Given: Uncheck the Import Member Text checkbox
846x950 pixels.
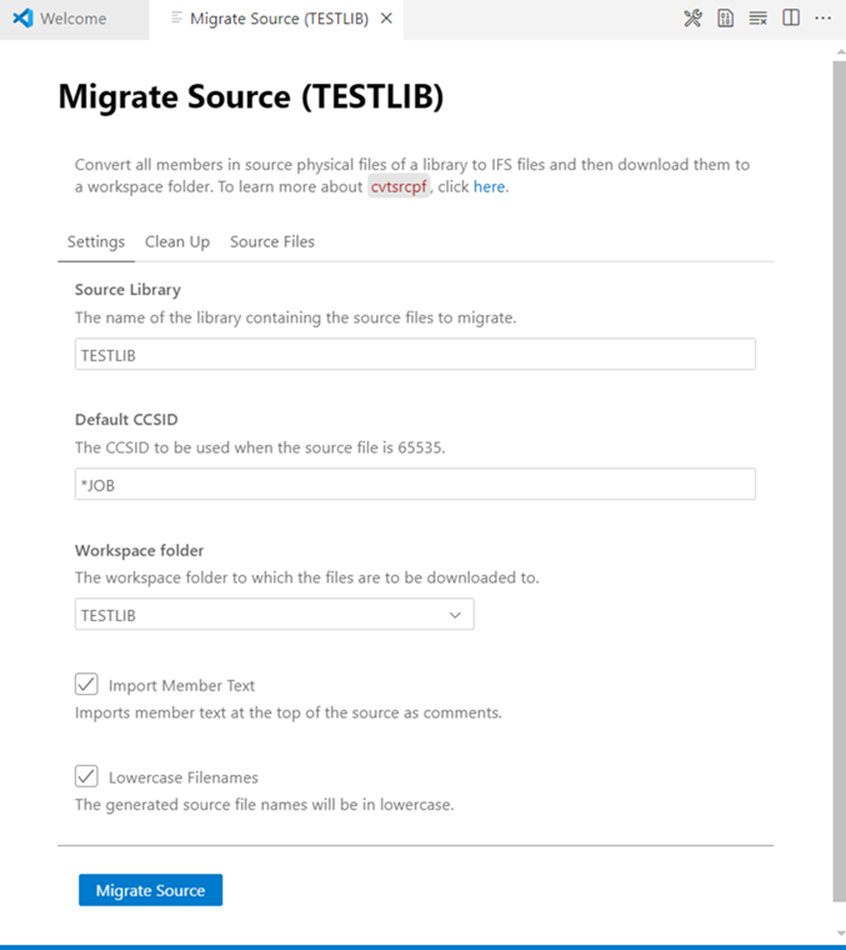Looking at the screenshot, I should (x=86, y=685).
